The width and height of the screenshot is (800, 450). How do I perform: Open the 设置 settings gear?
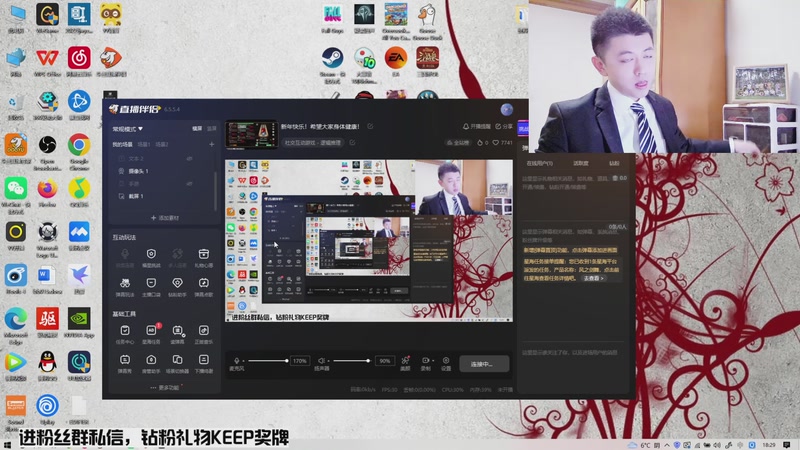[446, 363]
